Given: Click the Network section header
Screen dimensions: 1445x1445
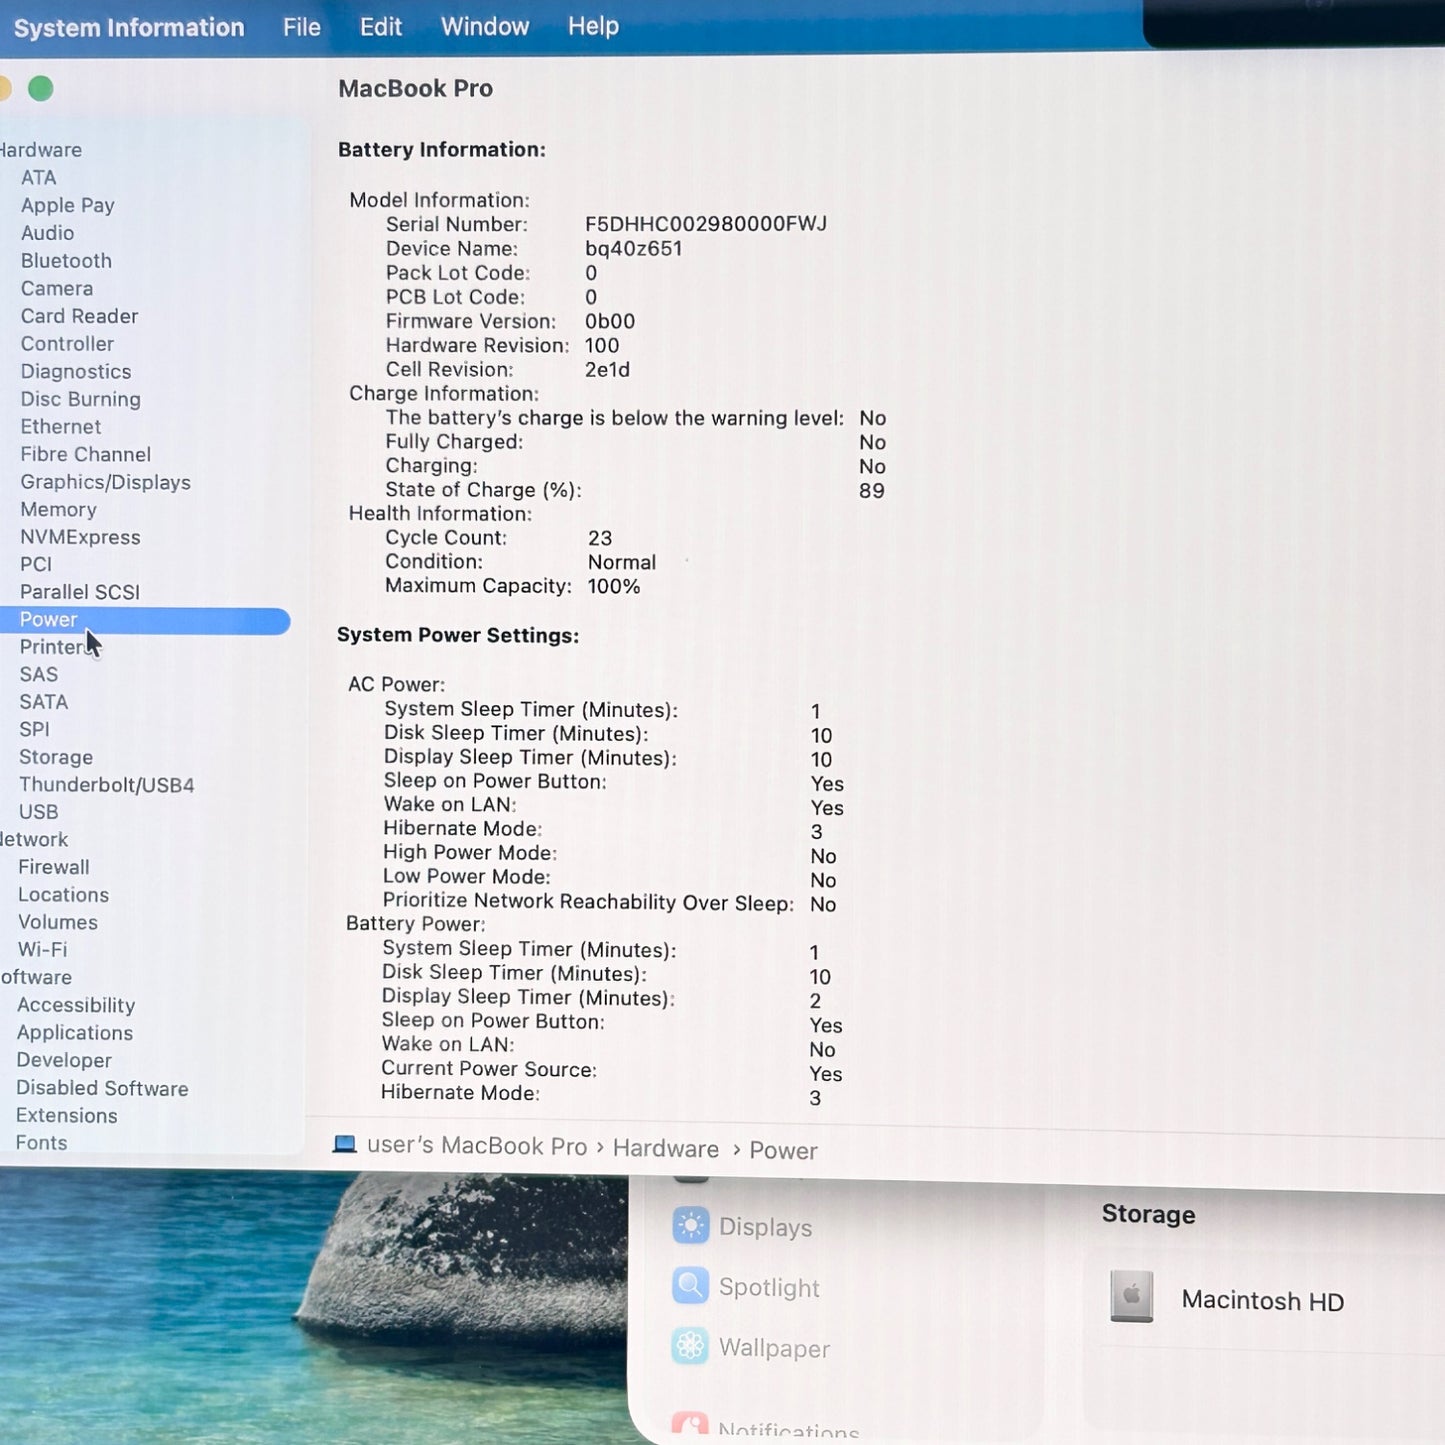Looking at the screenshot, I should point(34,840).
